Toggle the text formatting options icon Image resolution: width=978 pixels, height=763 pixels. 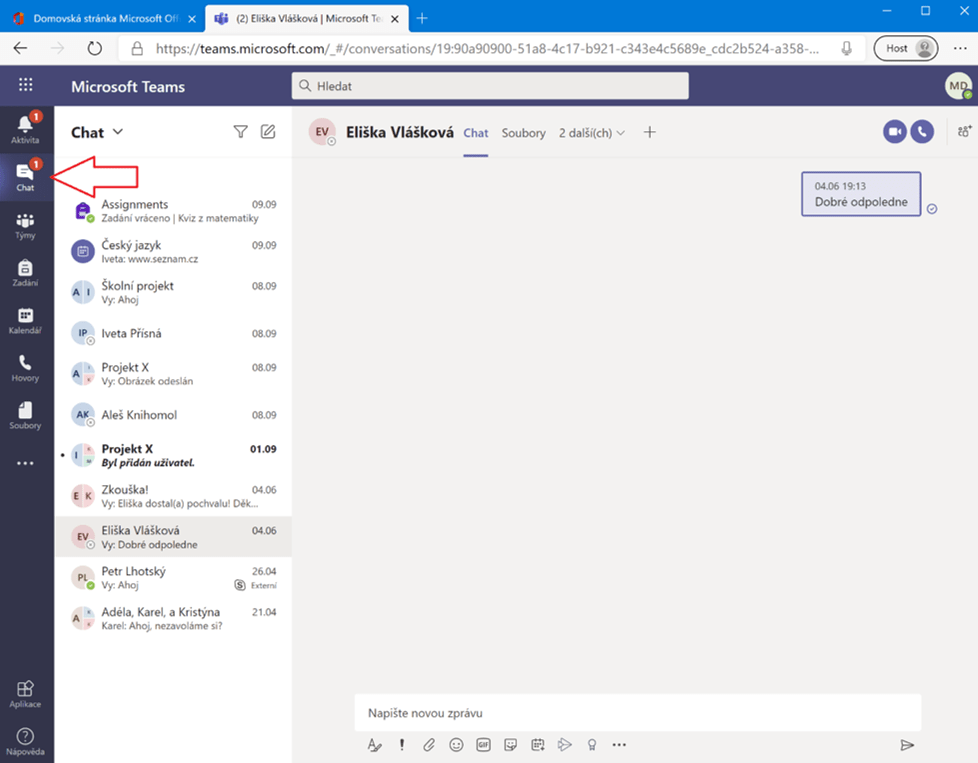375,745
